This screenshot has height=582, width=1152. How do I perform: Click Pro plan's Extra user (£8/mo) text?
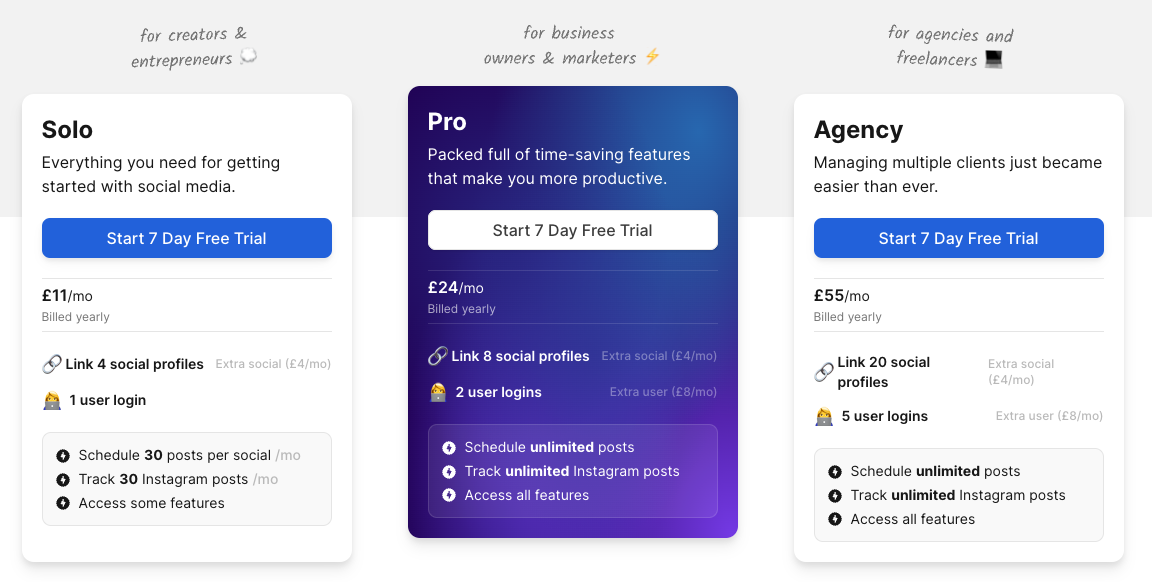coord(663,392)
